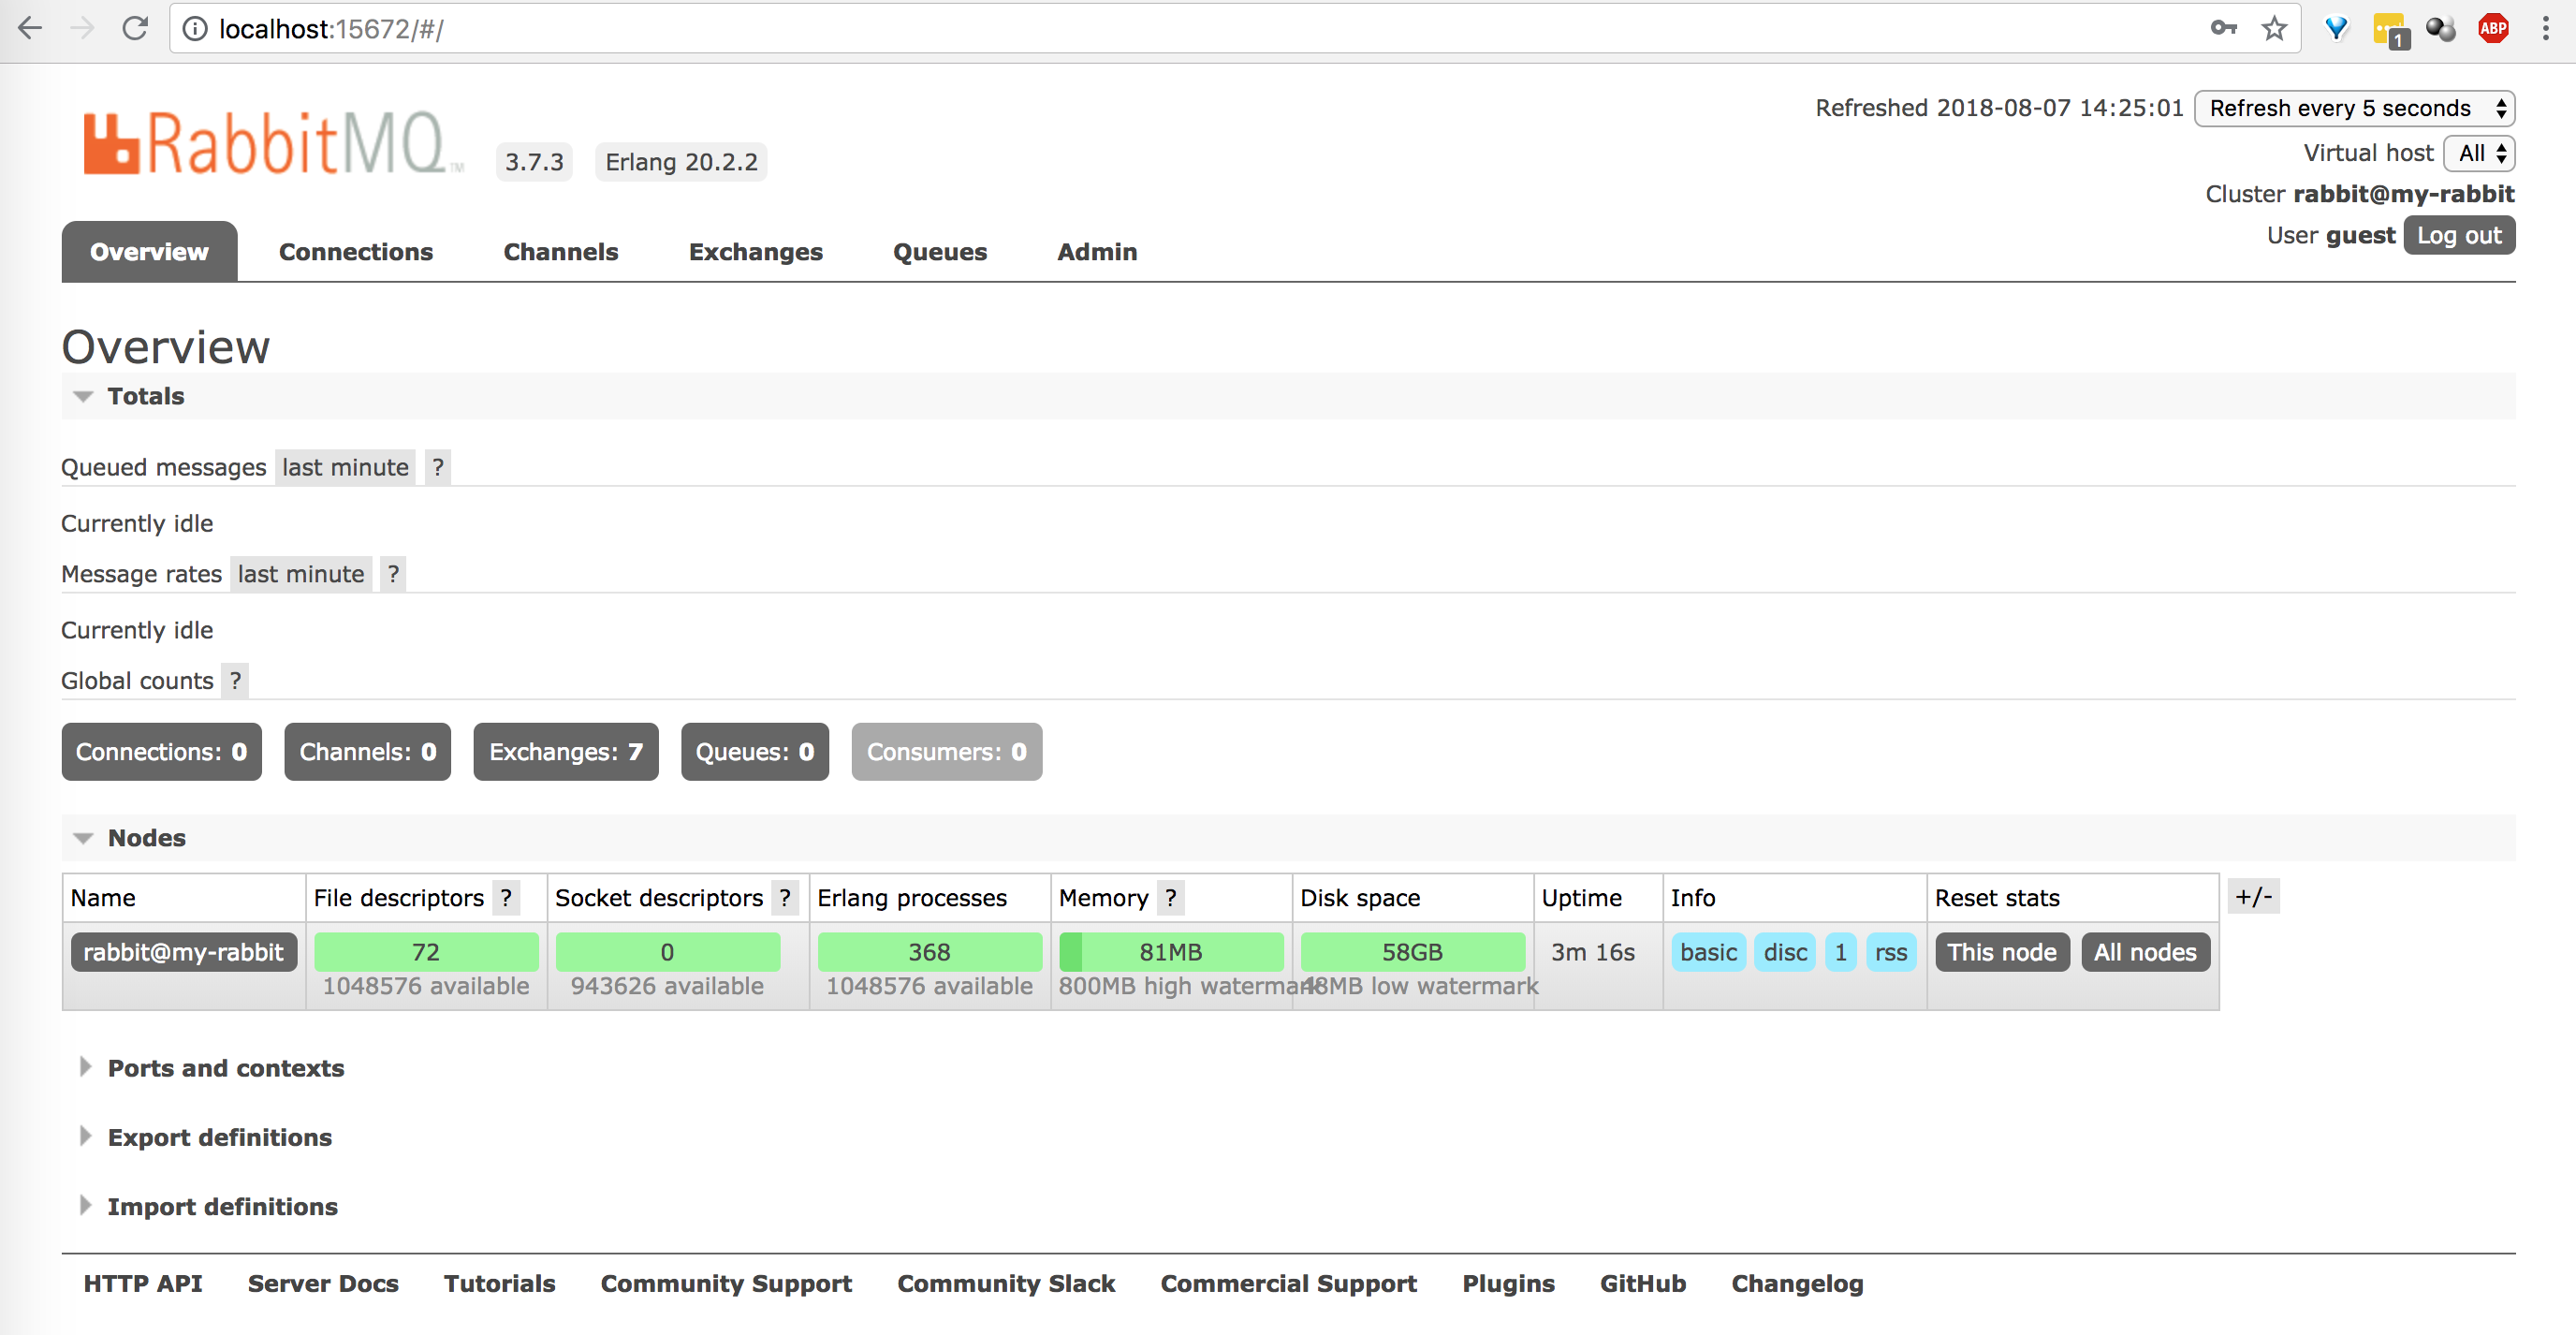The height and width of the screenshot is (1335, 2576).
Task: Click the saved password key icon
Action: [x=2222, y=28]
